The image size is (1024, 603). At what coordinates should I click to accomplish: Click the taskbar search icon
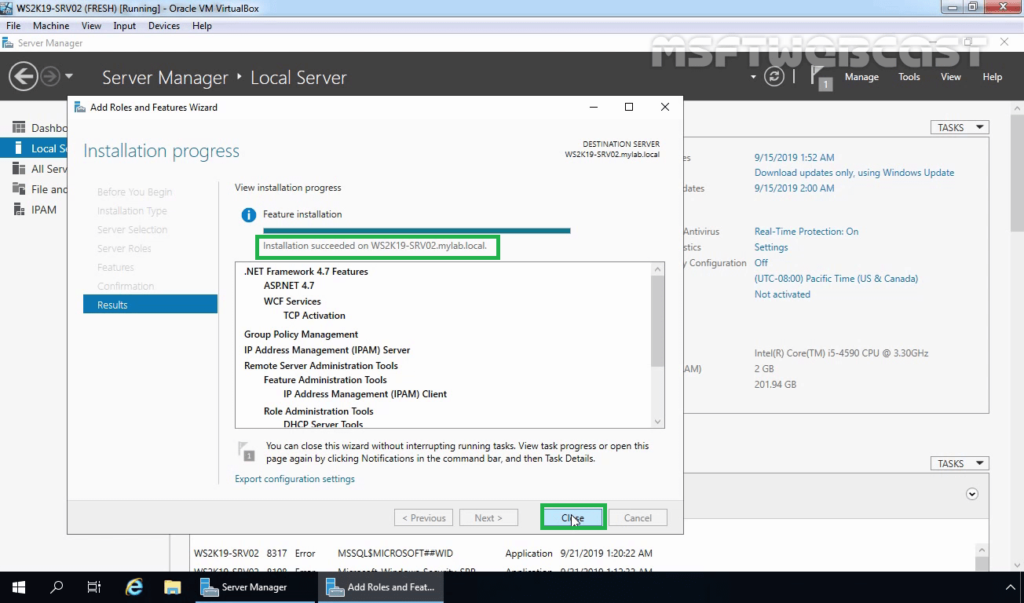point(57,587)
